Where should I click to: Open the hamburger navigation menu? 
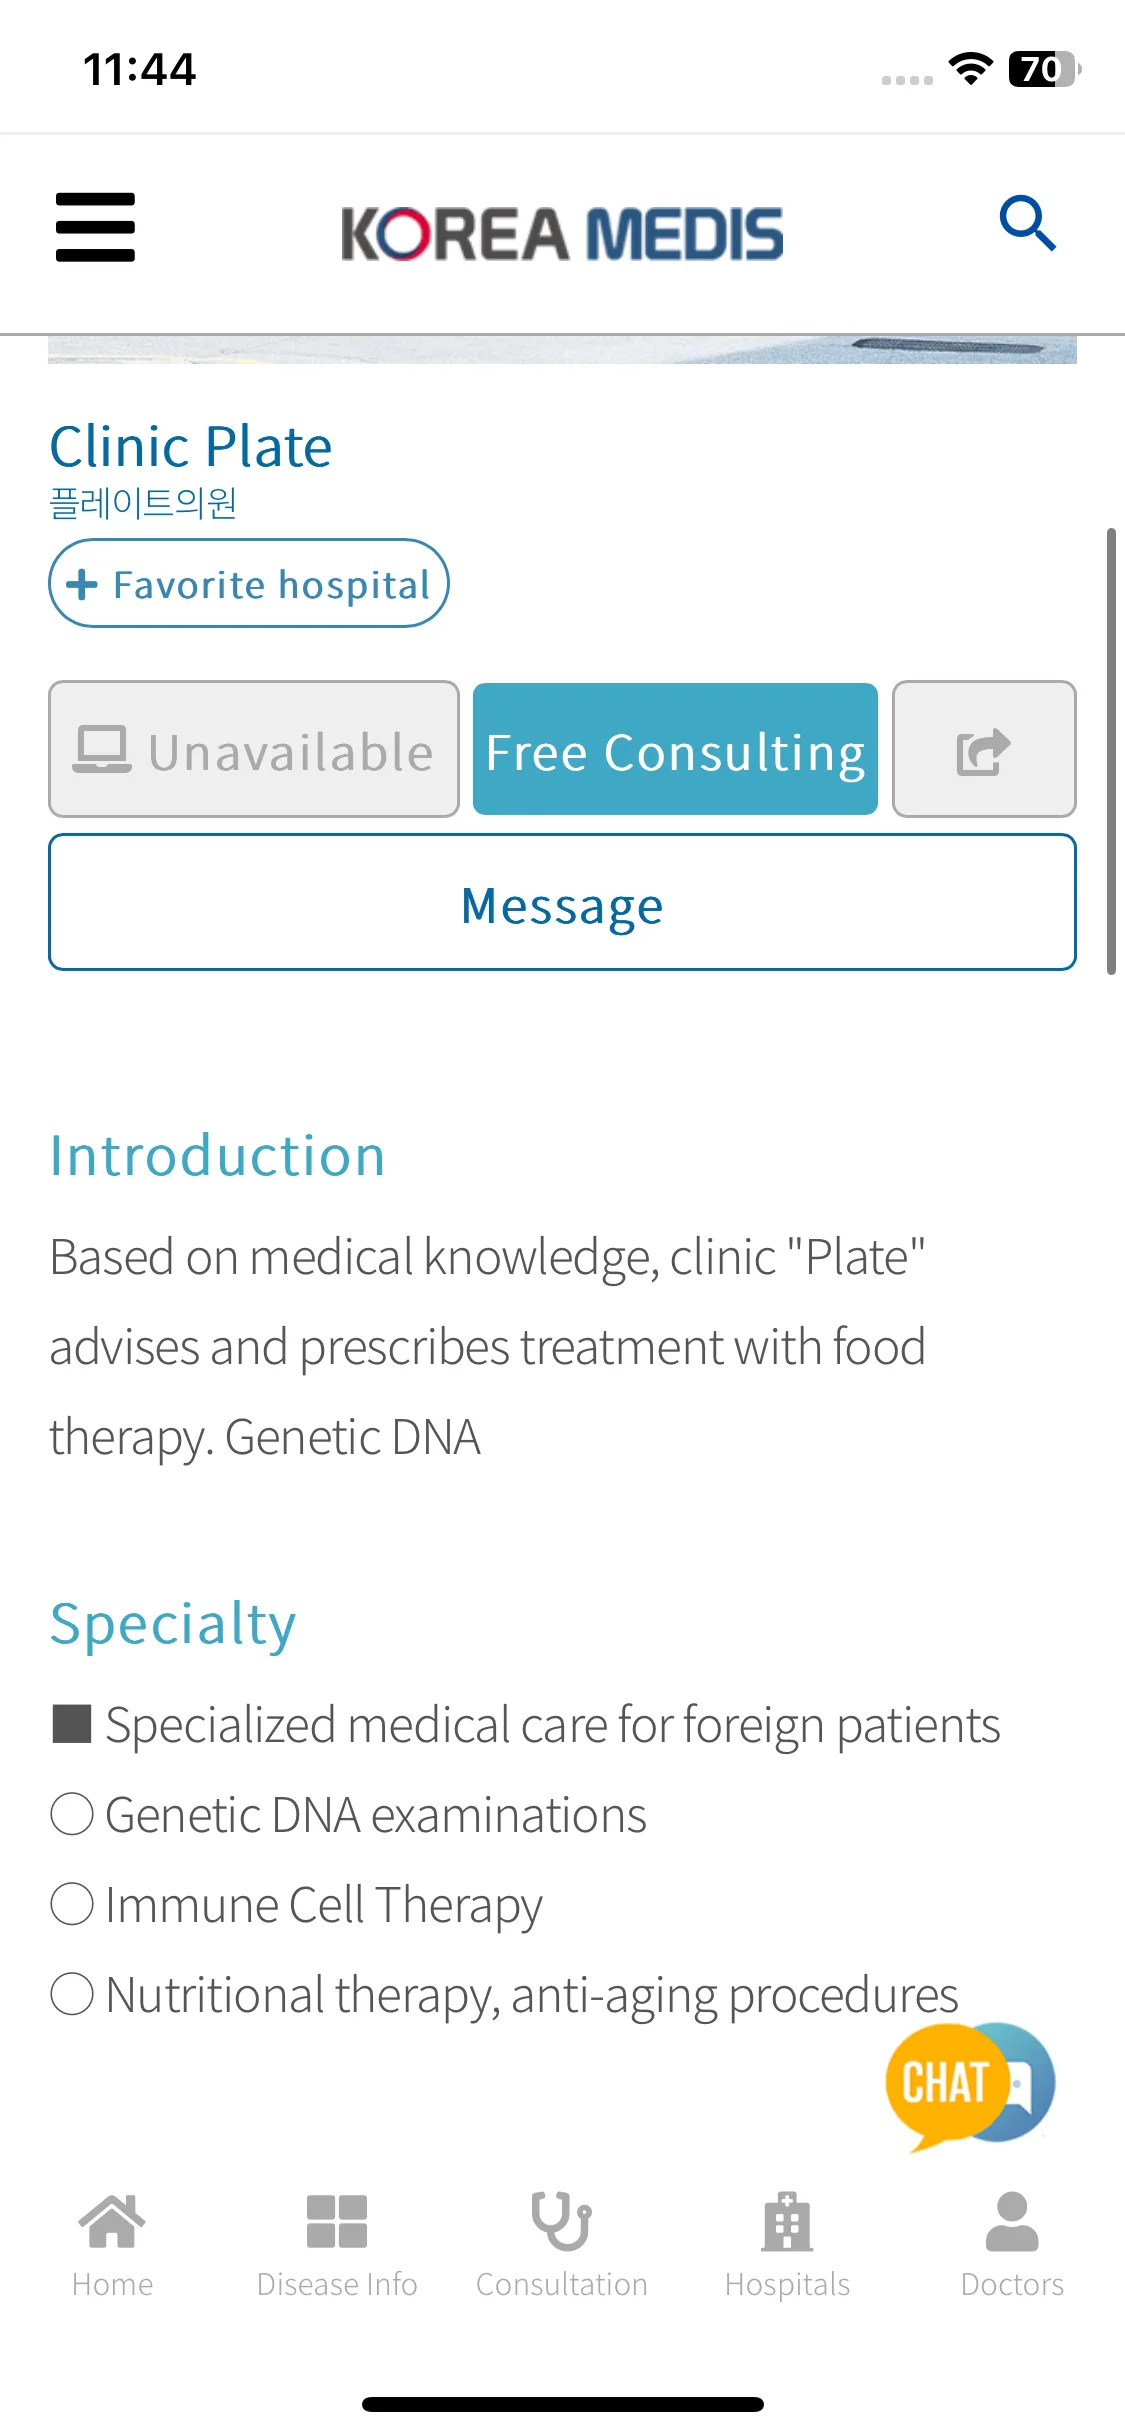coord(95,228)
